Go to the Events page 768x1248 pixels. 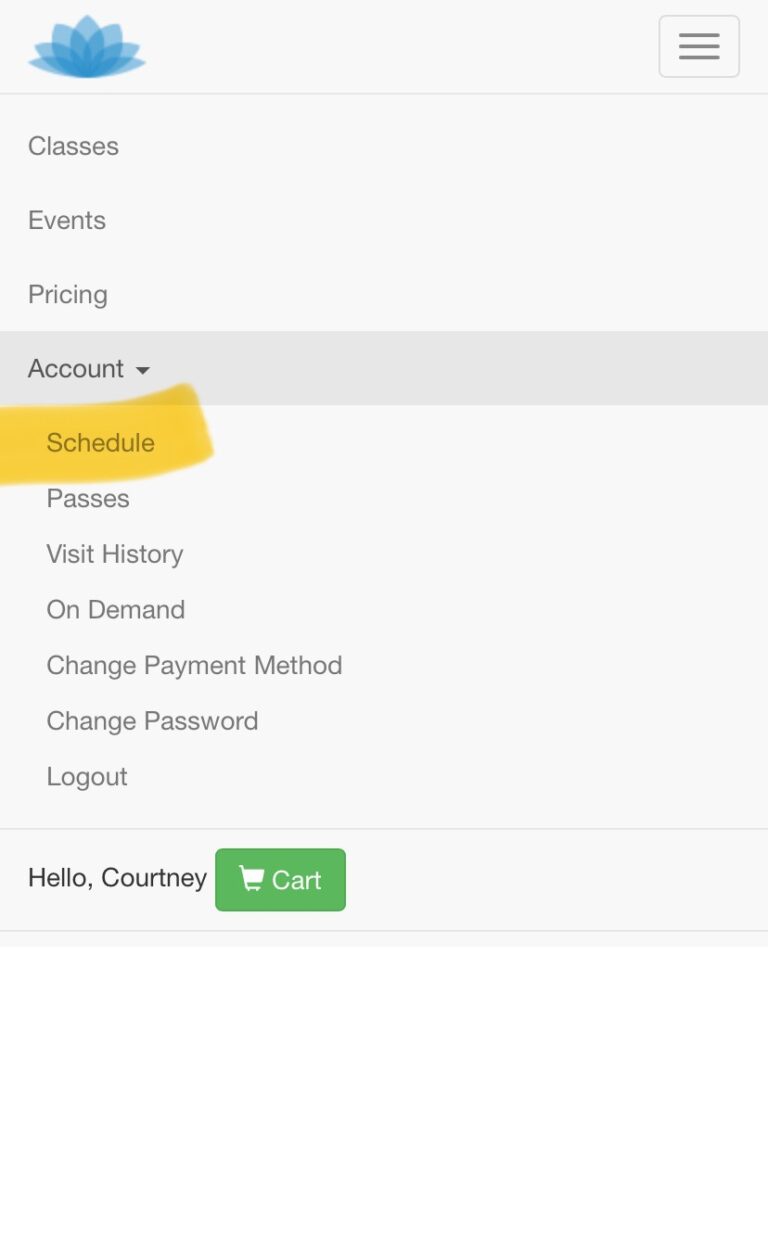pyautogui.click(x=67, y=220)
